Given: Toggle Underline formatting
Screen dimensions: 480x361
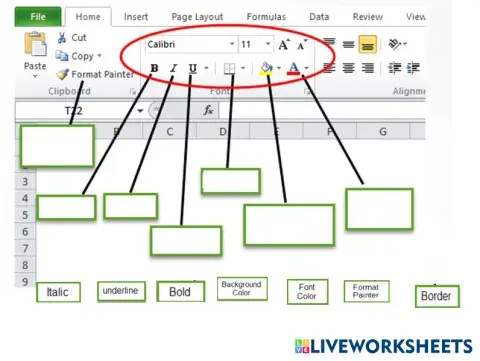Looking at the screenshot, I should pos(193,68).
